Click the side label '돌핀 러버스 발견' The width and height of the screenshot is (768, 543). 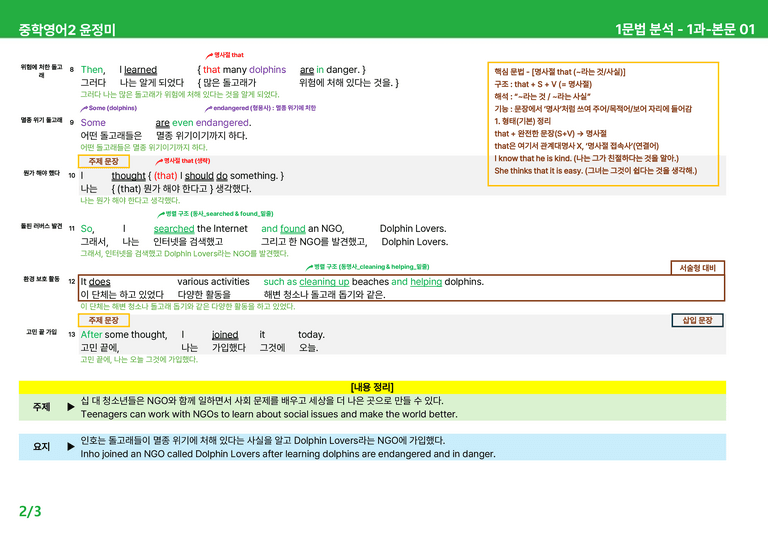click(x=42, y=226)
